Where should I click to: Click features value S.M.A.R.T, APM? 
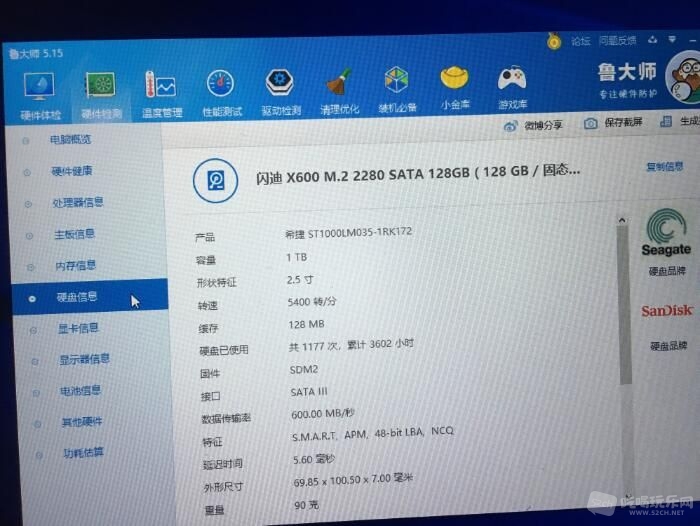point(329,435)
